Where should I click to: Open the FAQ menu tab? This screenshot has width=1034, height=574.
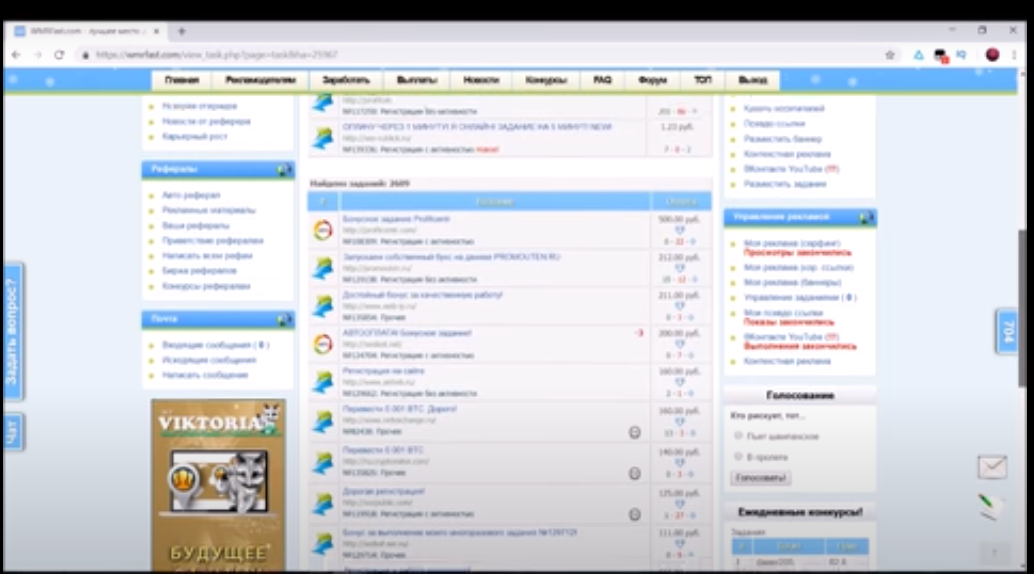[x=603, y=80]
